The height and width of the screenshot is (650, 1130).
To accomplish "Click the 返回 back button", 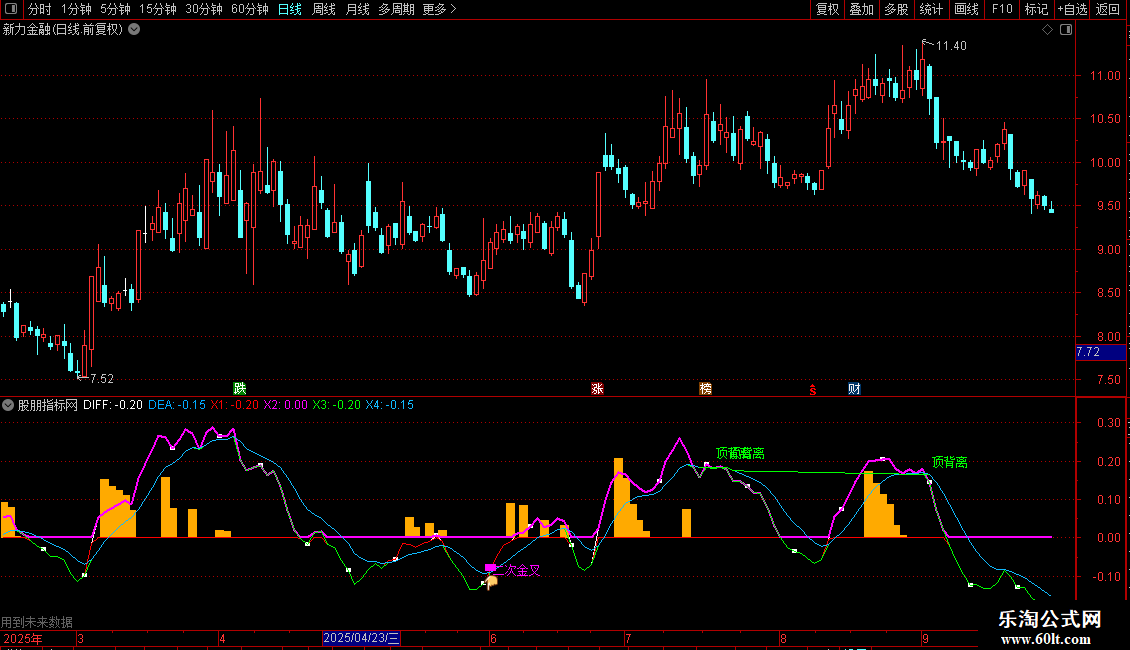I will (1108, 9).
